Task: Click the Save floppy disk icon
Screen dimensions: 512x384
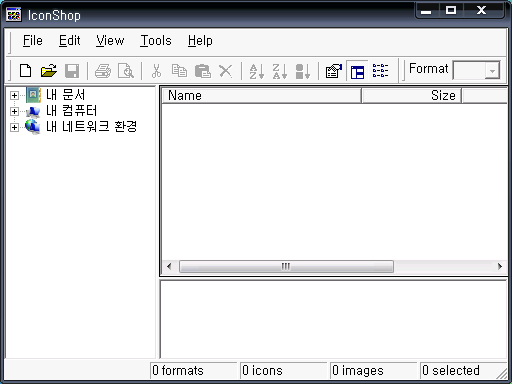Action: pos(72,71)
